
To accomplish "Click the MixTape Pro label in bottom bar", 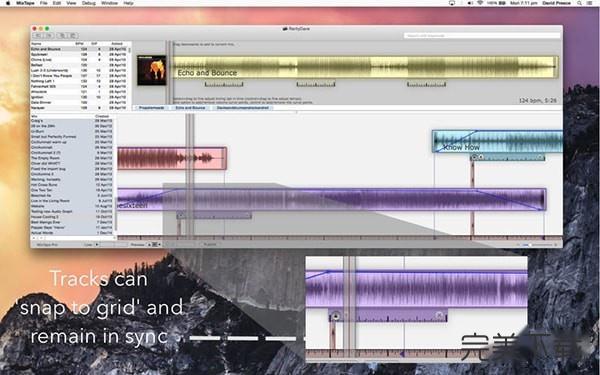I will click(47, 245).
